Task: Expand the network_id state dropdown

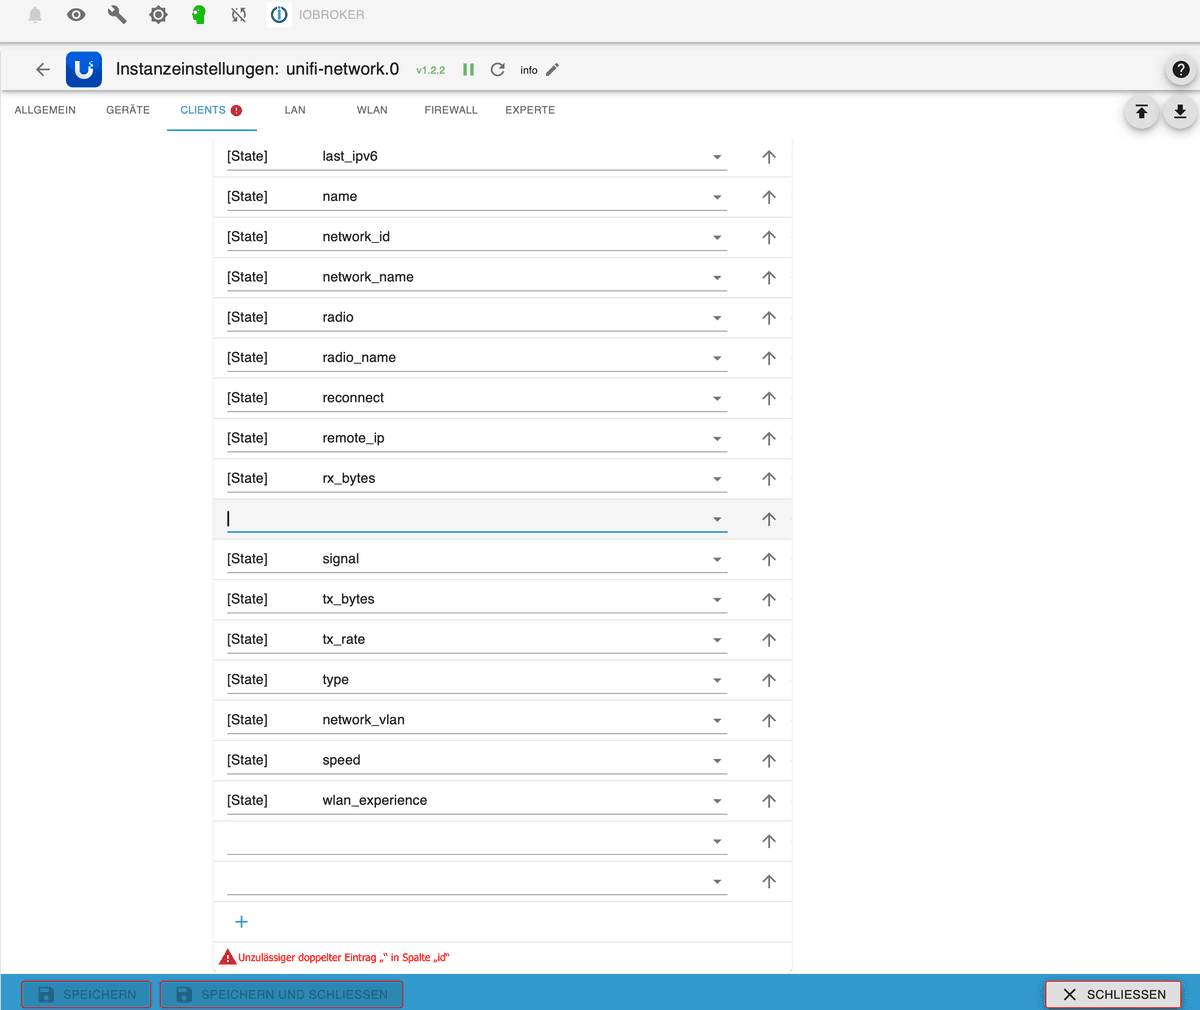Action: (717, 237)
